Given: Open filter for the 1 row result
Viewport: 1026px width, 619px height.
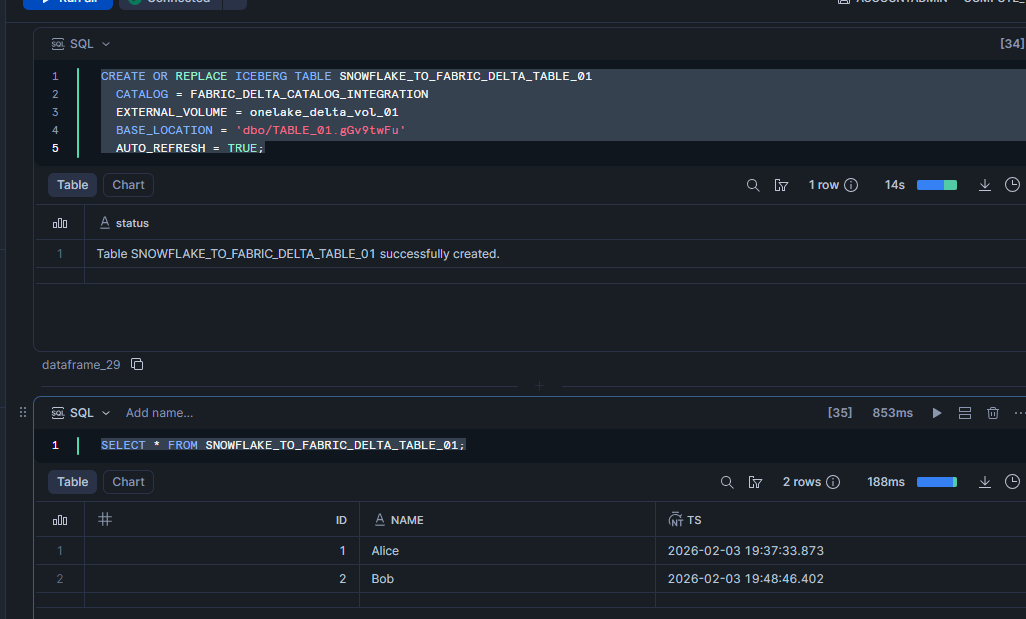Looking at the screenshot, I should tap(781, 185).
